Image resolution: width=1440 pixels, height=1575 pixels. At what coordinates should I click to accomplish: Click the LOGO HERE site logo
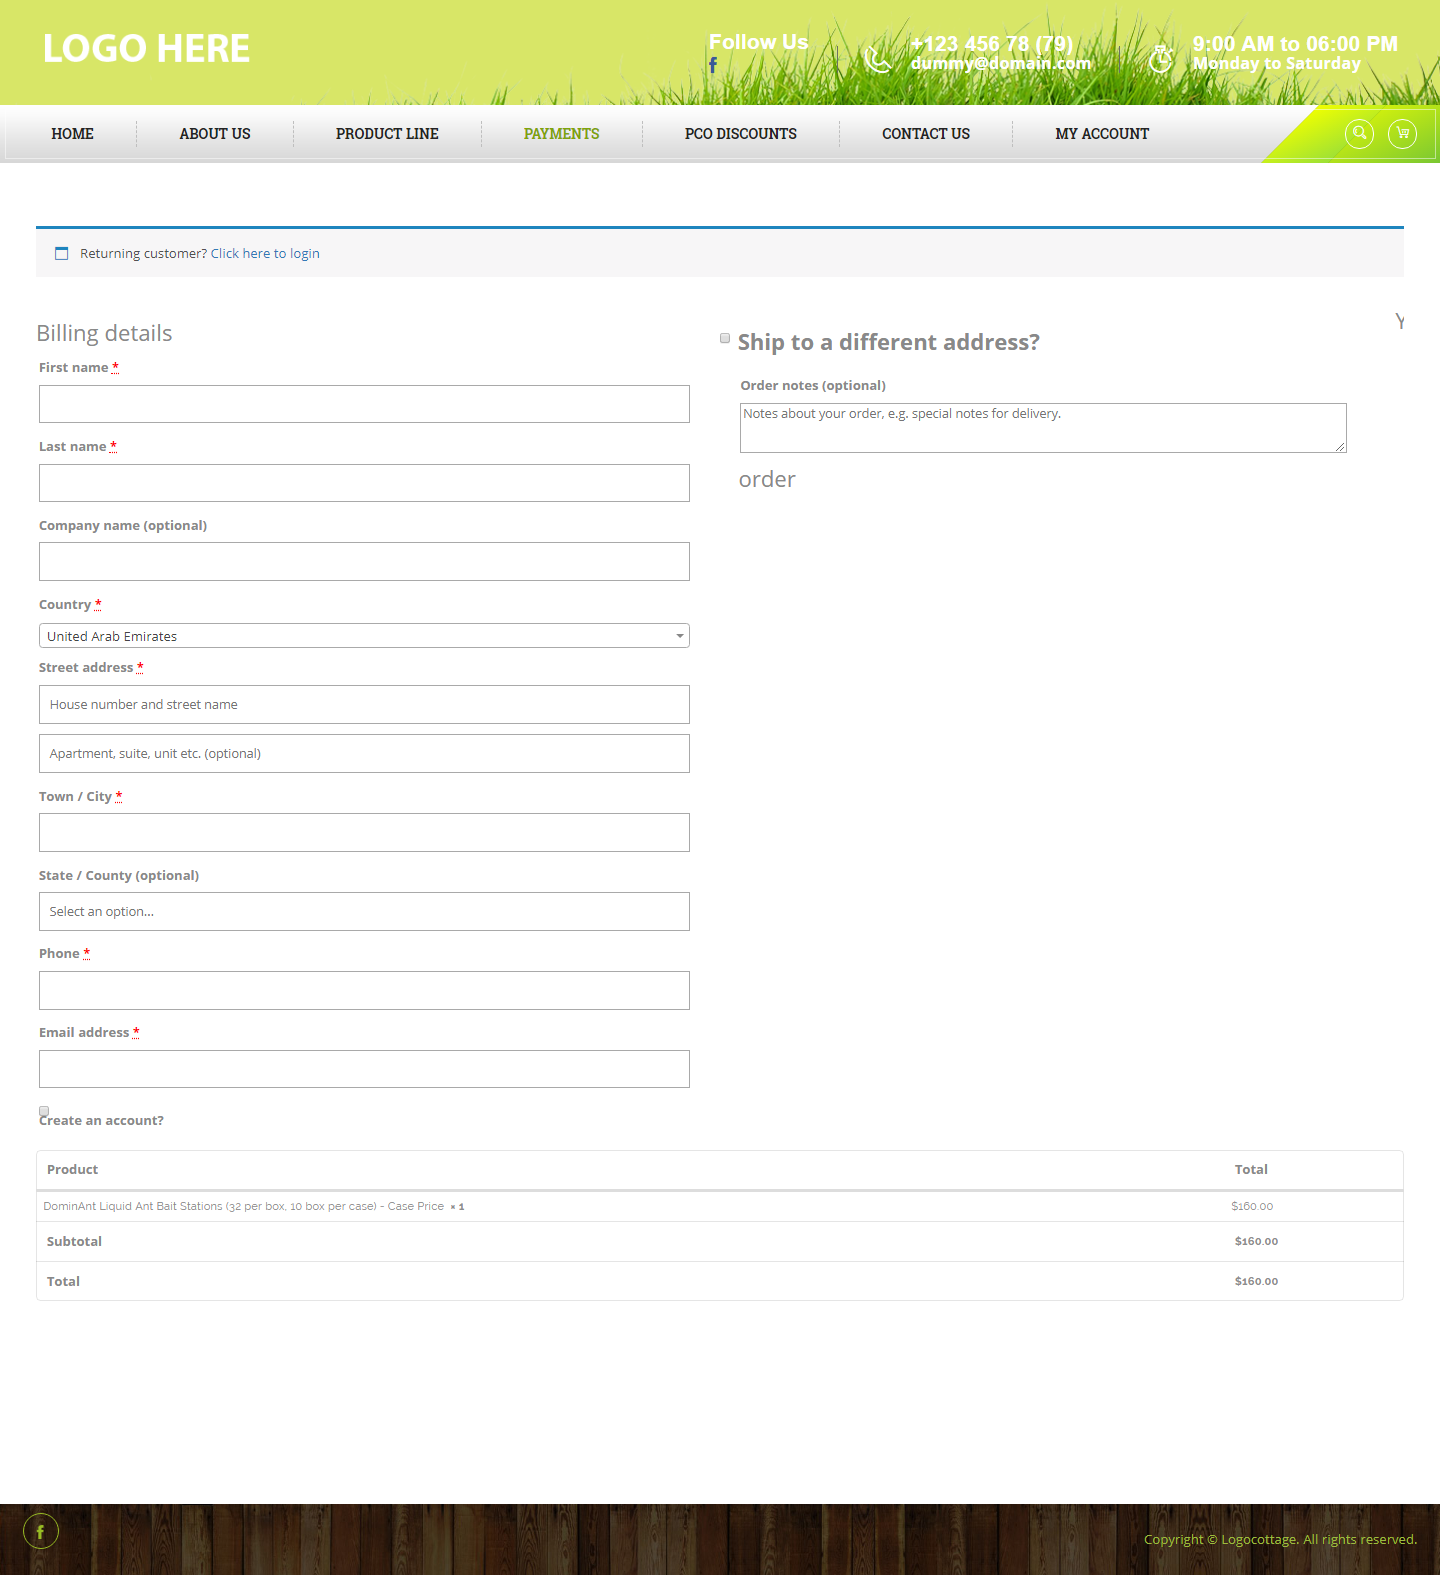click(146, 49)
